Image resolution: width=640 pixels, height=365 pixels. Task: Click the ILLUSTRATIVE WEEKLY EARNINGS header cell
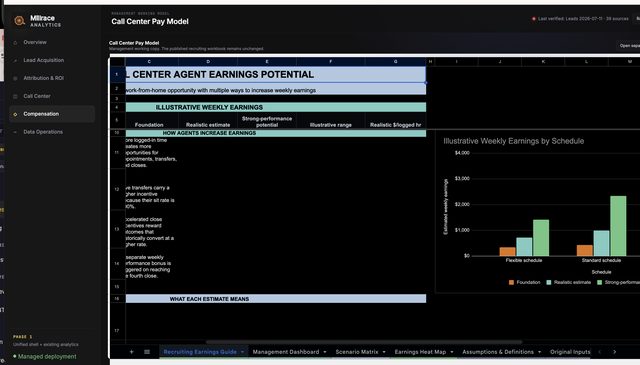276,107
